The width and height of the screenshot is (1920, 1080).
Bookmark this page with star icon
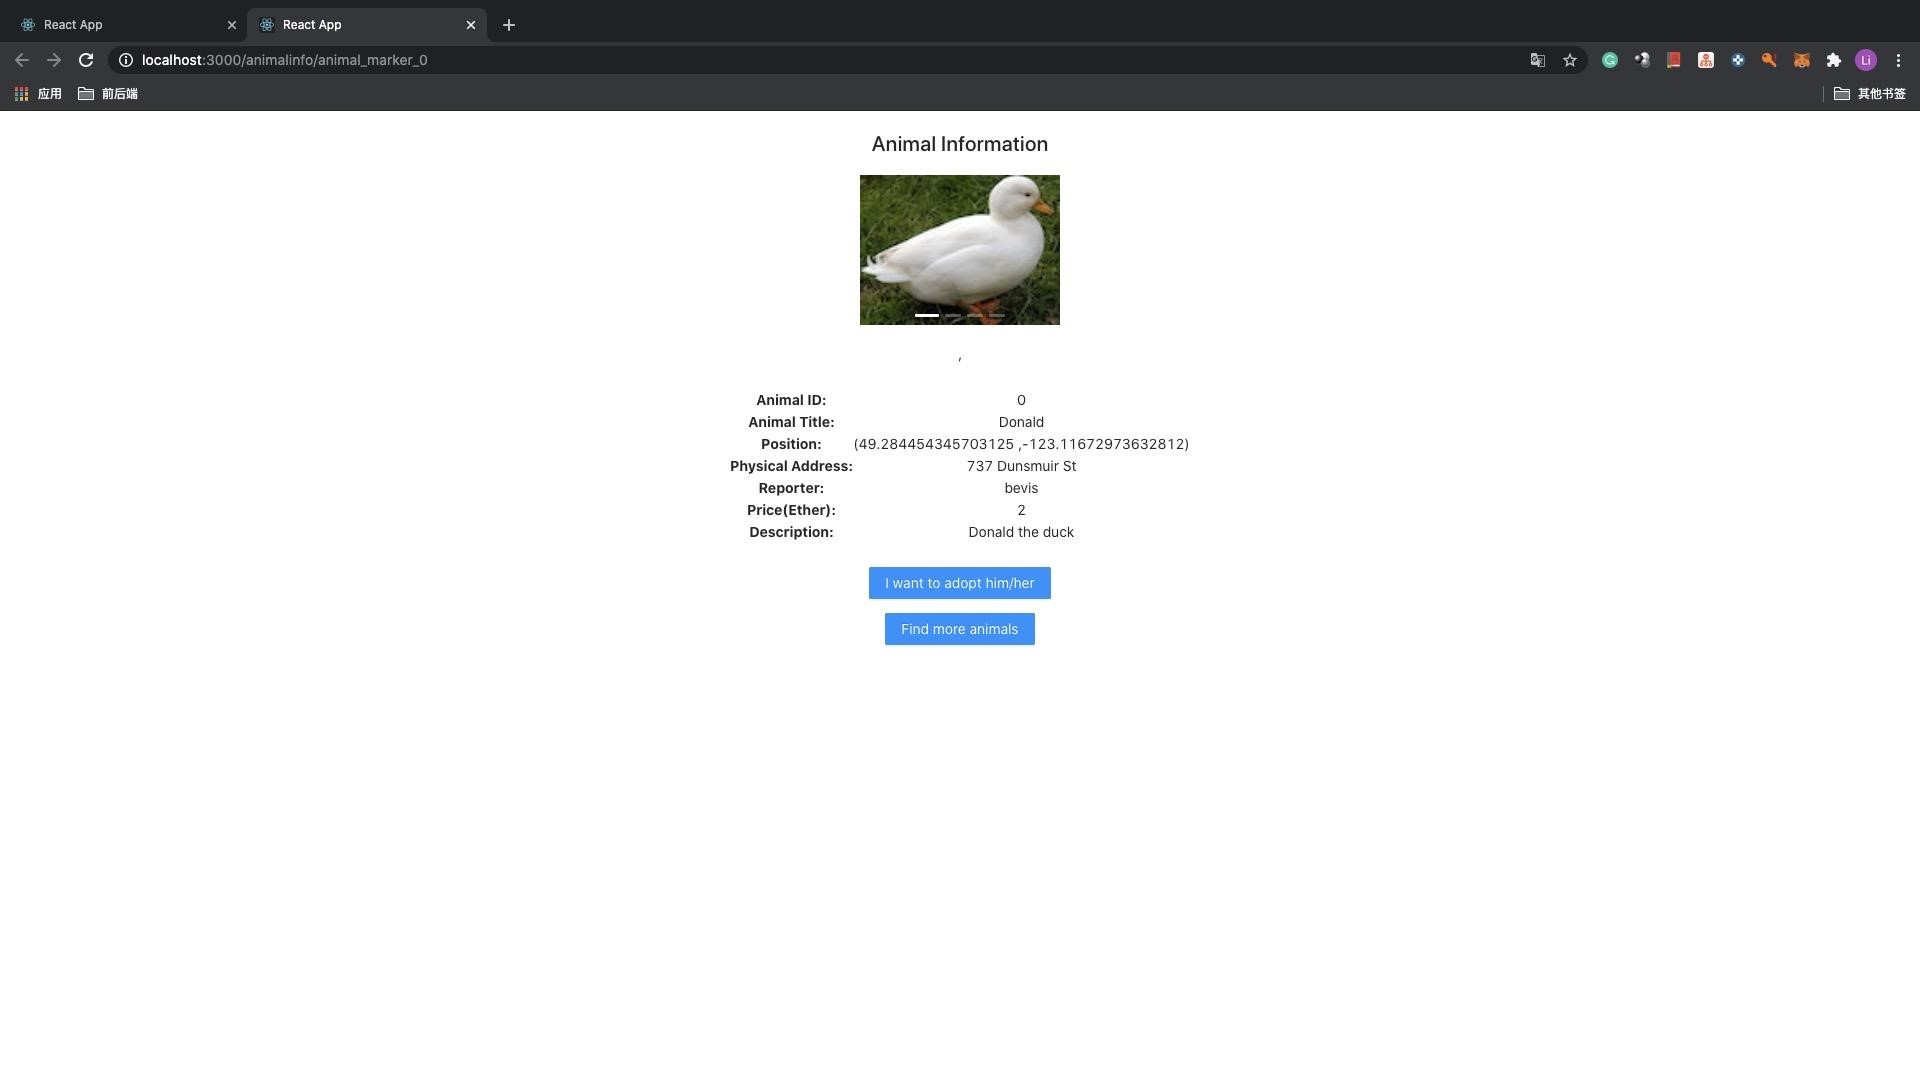[x=1570, y=60]
